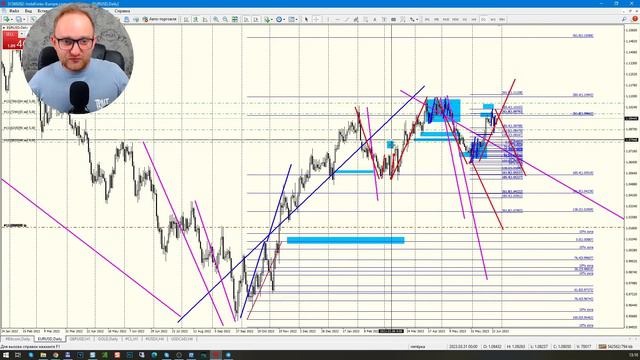
Task: Open Task View on the taskbar
Action: coord(18,355)
